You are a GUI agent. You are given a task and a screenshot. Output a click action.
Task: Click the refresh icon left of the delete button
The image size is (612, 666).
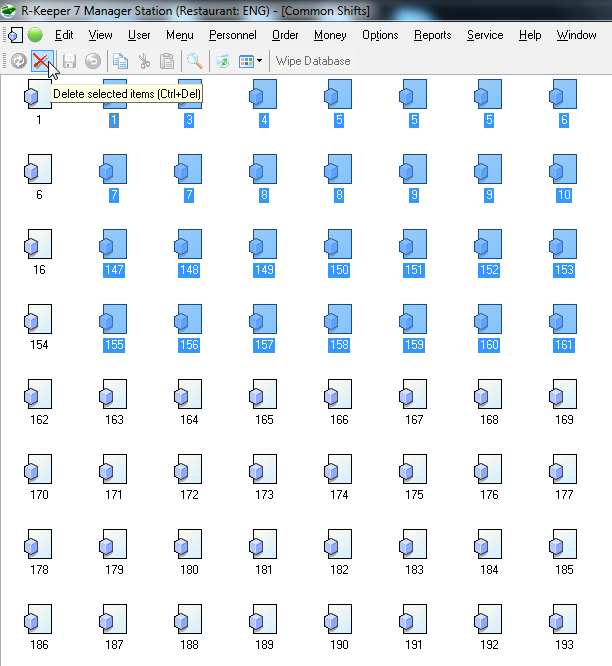pyautogui.click(x=18, y=61)
